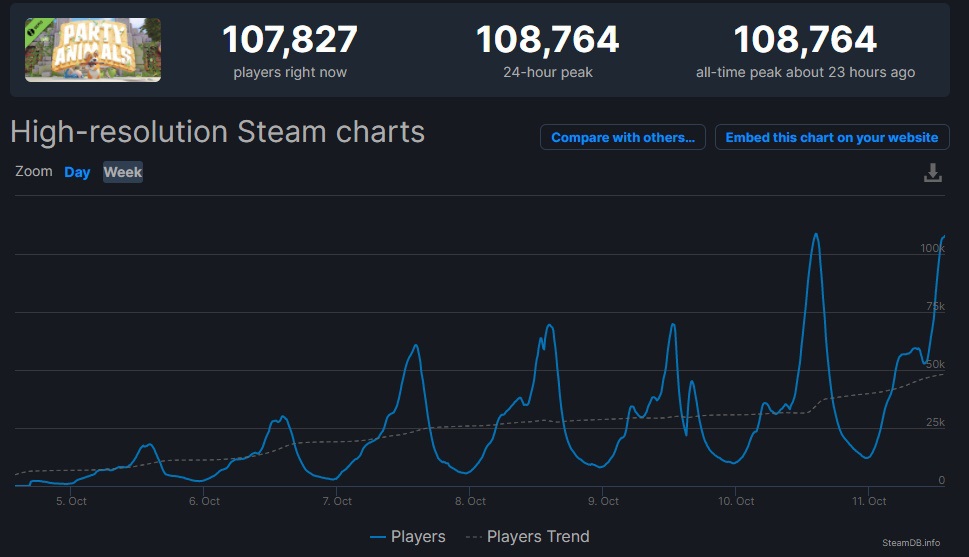Click the 50k y-axis label
This screenshot has height=557, width=969.
[935, 364]
